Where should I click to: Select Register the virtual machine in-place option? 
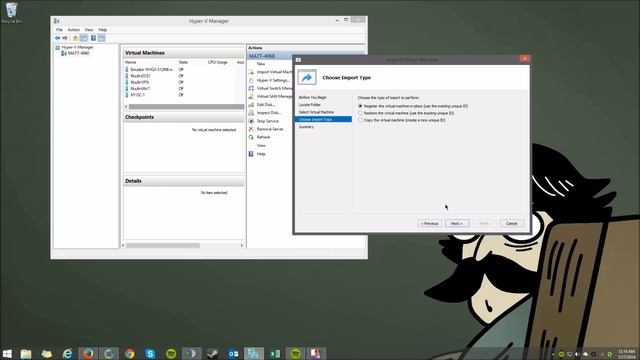[x=360, y=106]
